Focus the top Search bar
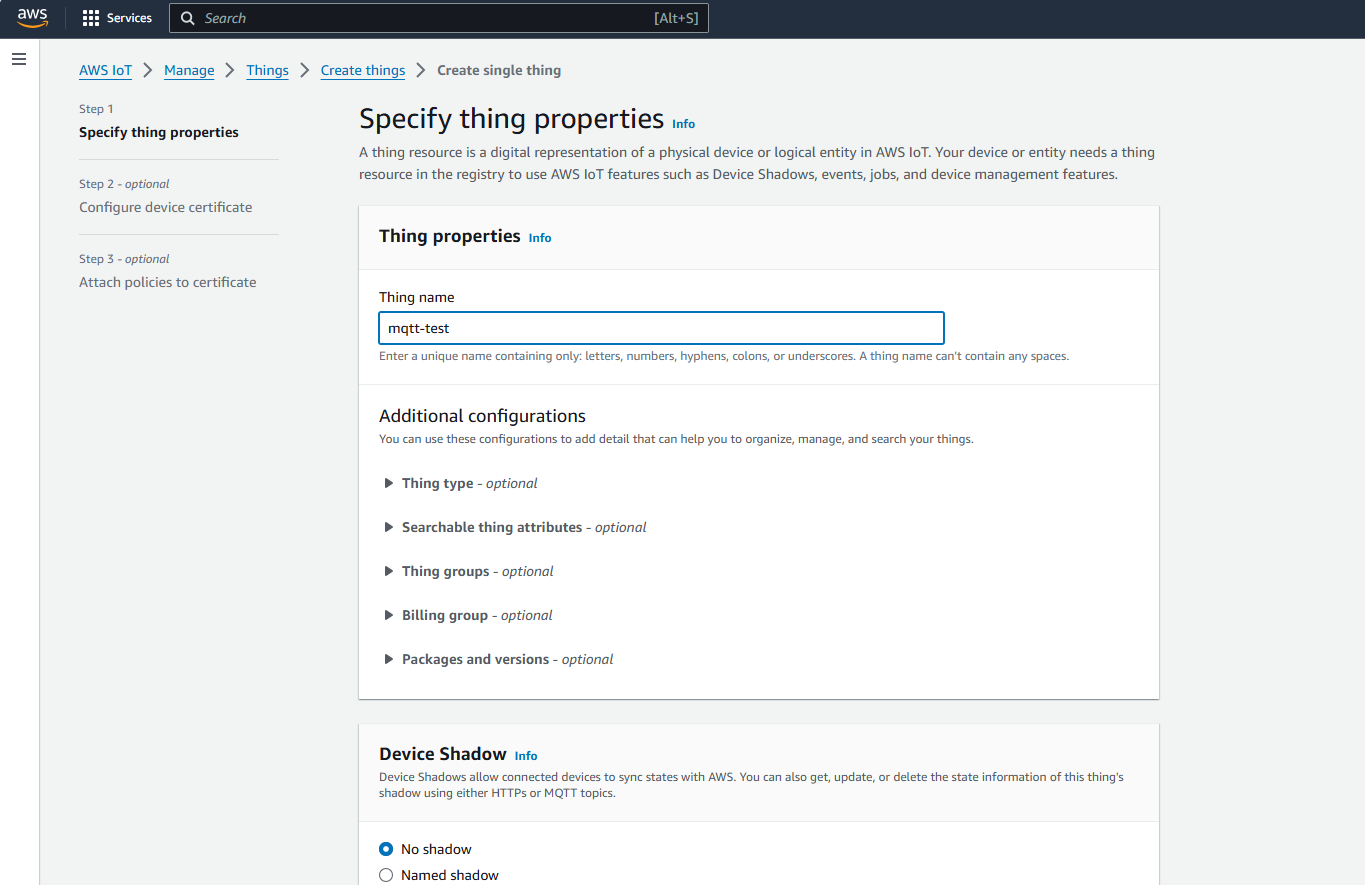 click(x=439, y=18)
